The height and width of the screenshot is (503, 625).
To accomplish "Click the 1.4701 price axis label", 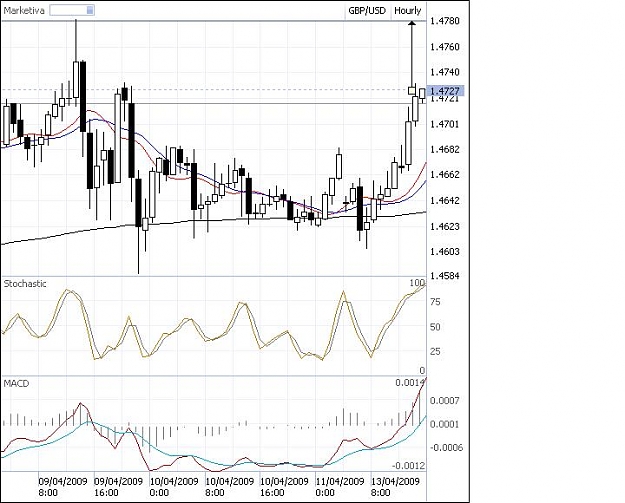I will pyautogui.click(x=445, y=124).
